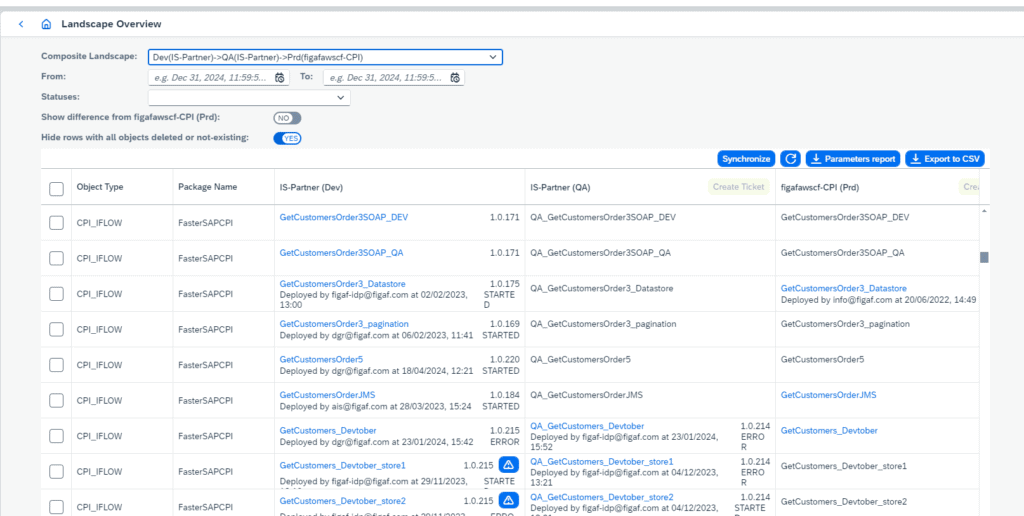Click warning icon for GetCustomers_Devtober_store2

509,500
